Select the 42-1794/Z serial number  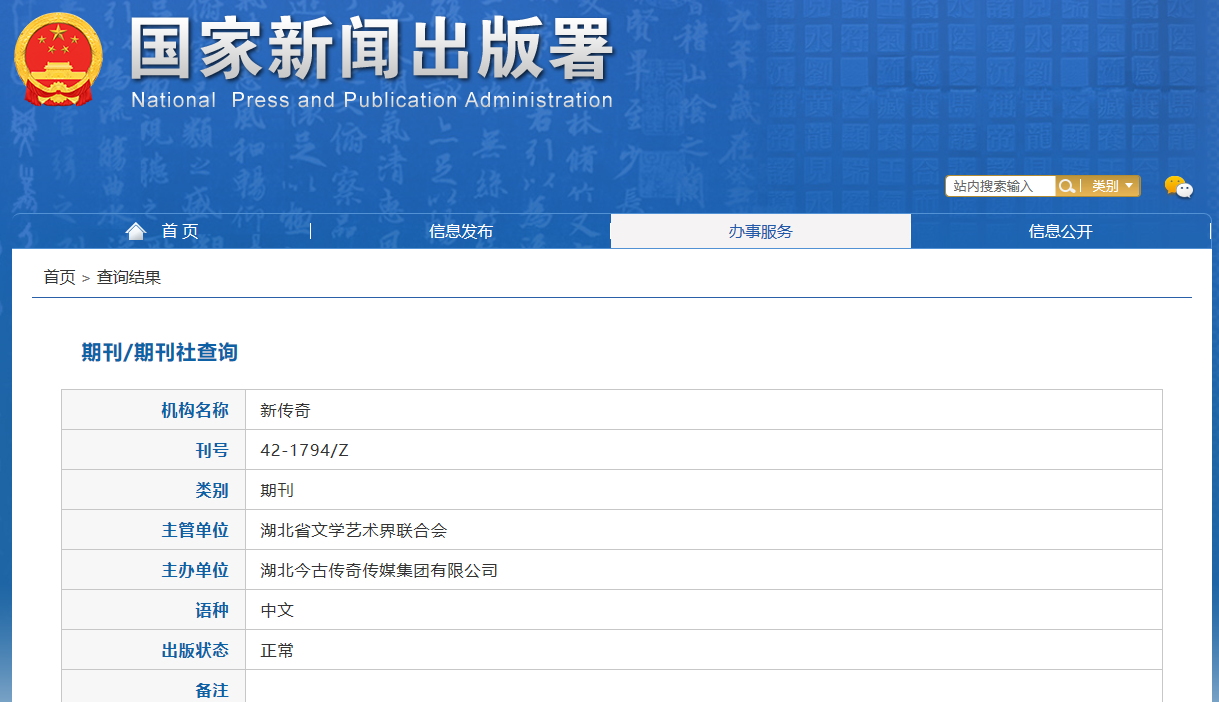[x=304, y=450]
